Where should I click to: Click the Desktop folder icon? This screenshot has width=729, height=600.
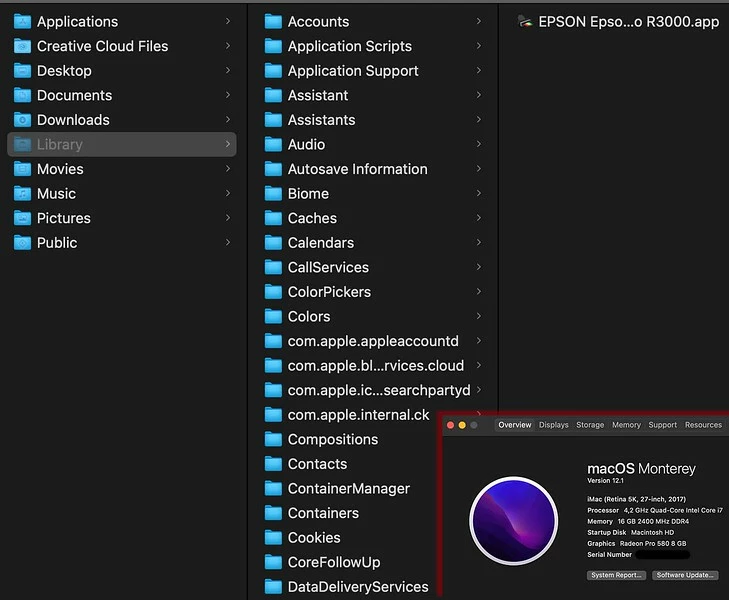(22, 71)
